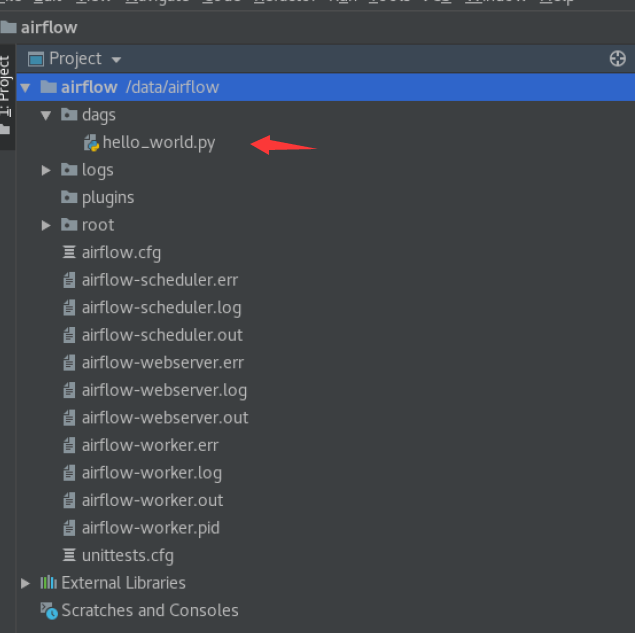Screen dimensions: 635x633
Task: Click the plugins folder icon
Action: pyautogui.click(x=69, y=198)
